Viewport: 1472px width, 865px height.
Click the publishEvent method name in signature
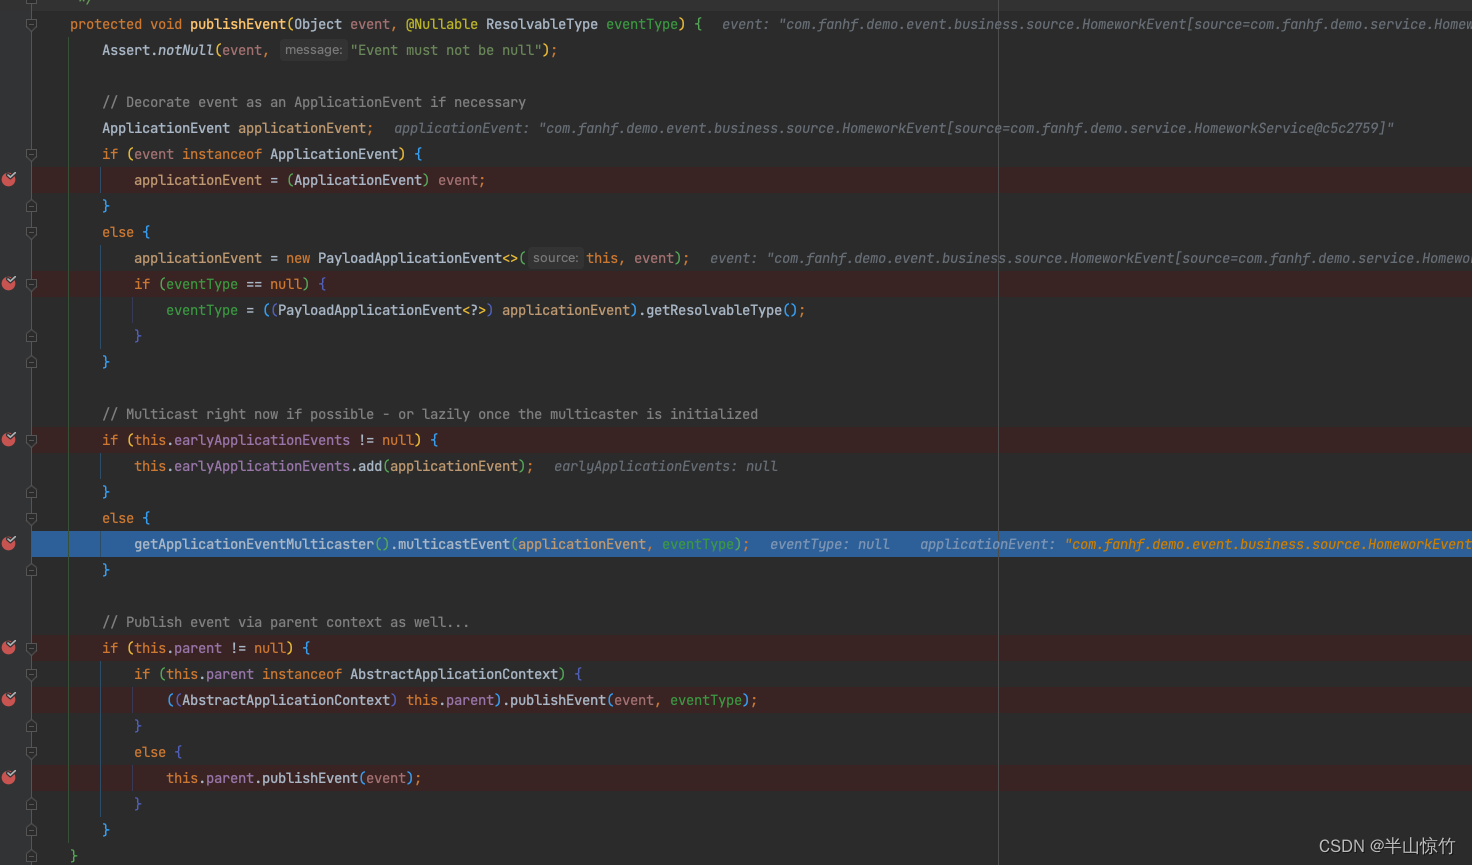tap(238, 24)
